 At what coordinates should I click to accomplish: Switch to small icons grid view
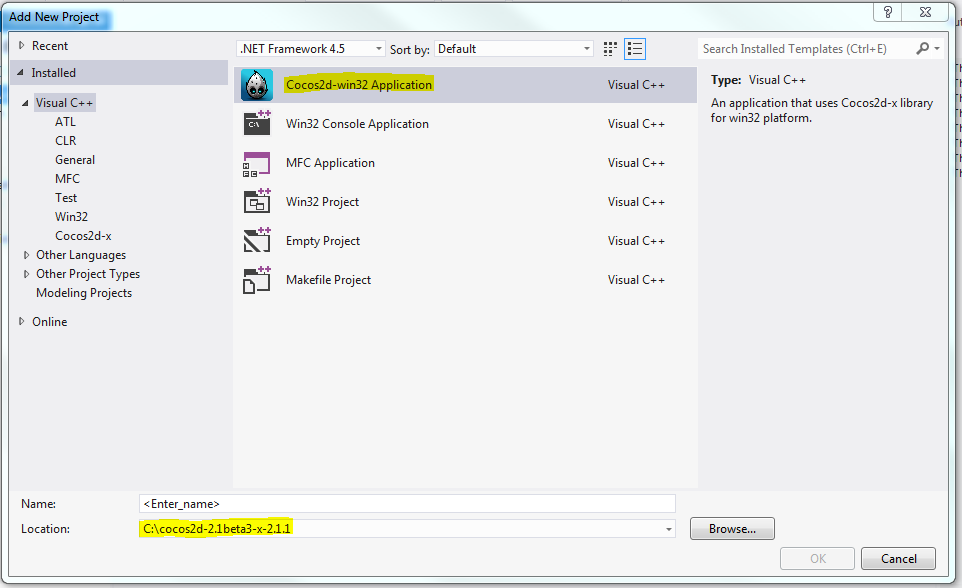612,49
